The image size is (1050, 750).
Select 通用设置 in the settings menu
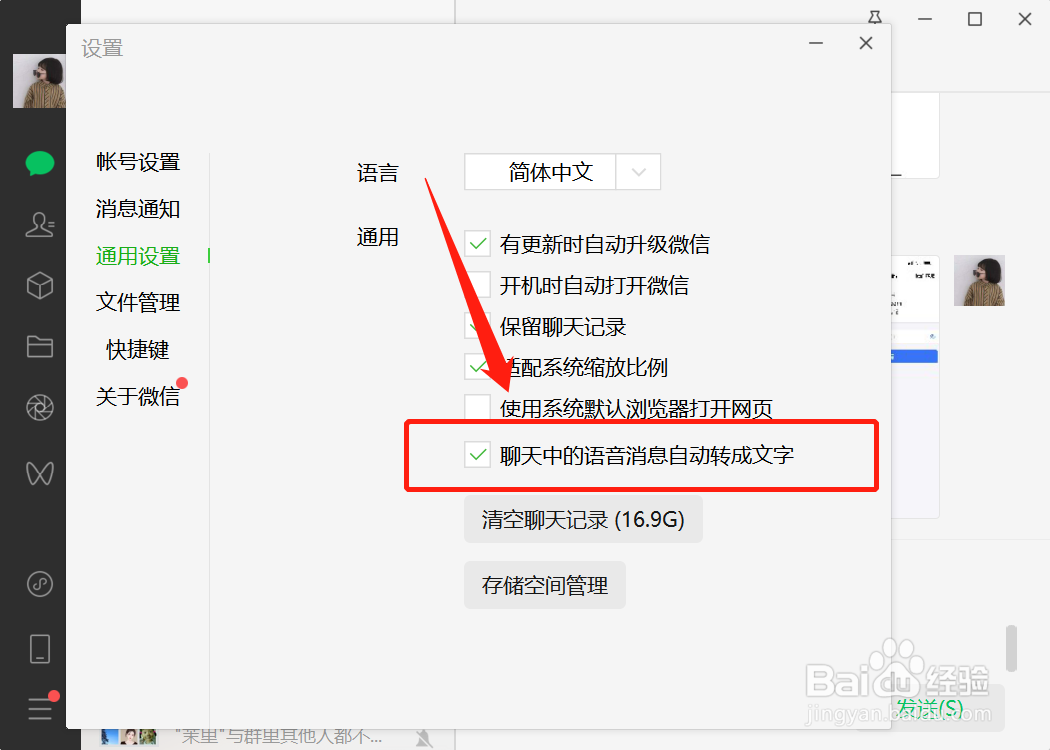pos(138,255)
